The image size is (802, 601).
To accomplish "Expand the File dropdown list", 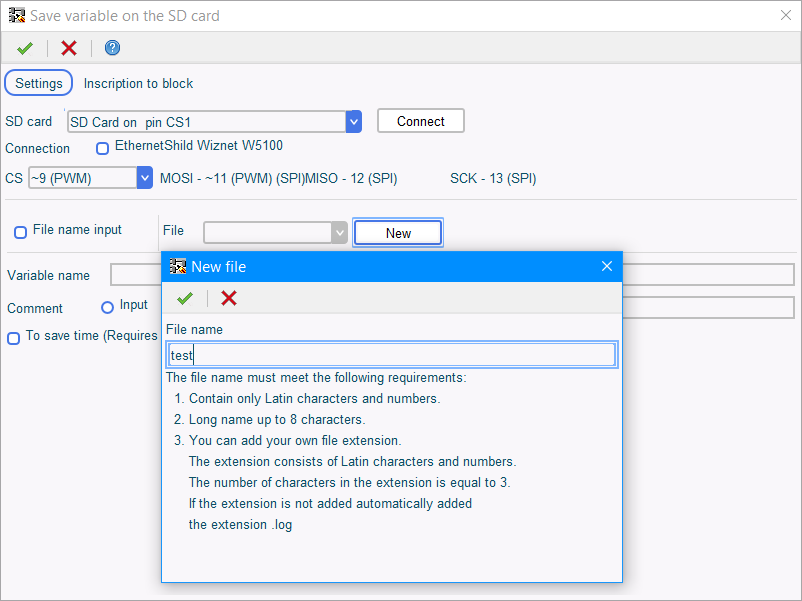I will 339,233.
